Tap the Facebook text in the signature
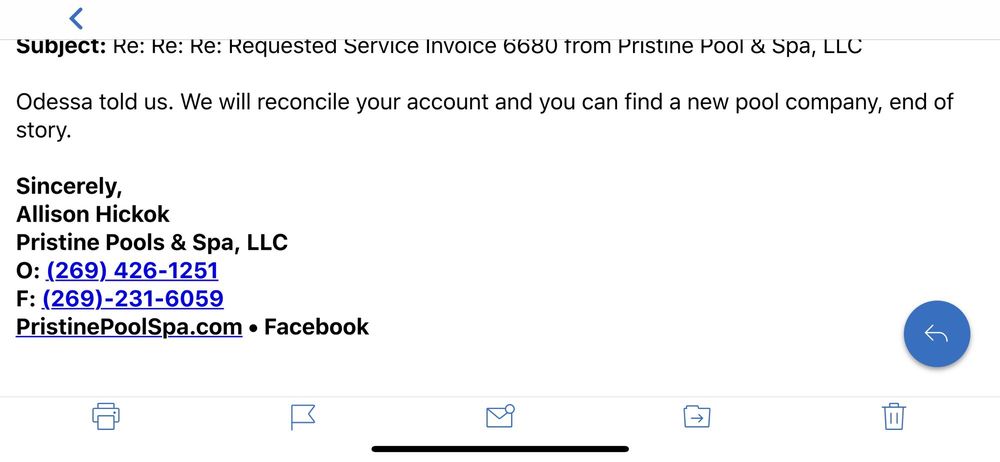Image resolution: width=1000 pixels, height=462 pixels. [316, 327]
